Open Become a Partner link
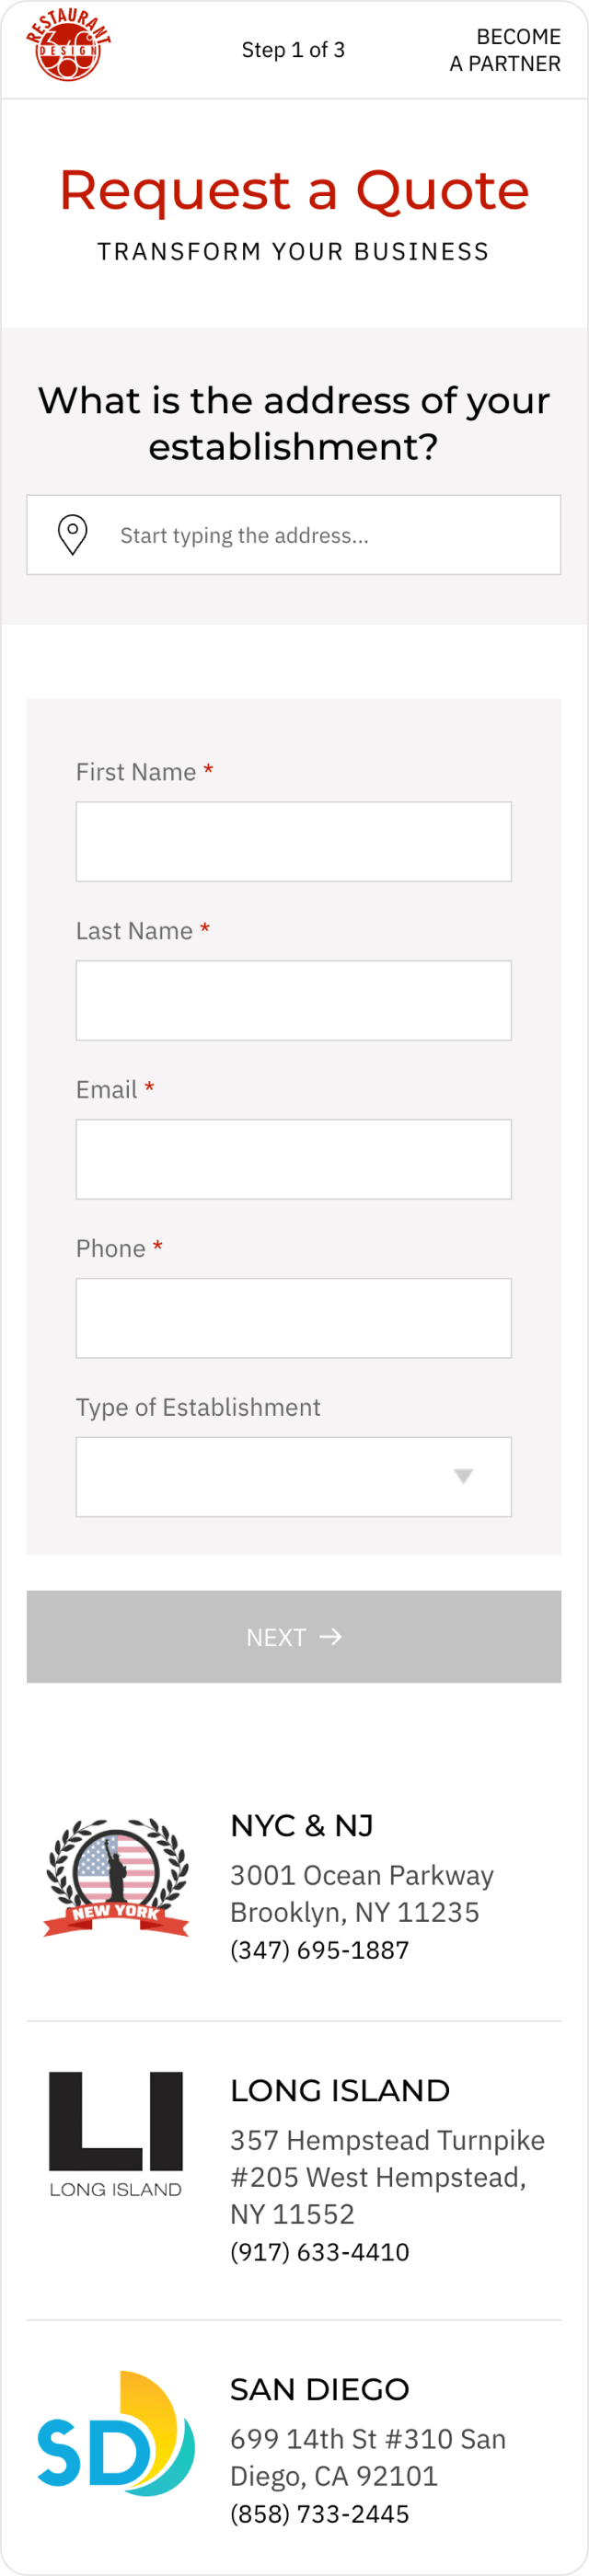 tap(505, 50)
